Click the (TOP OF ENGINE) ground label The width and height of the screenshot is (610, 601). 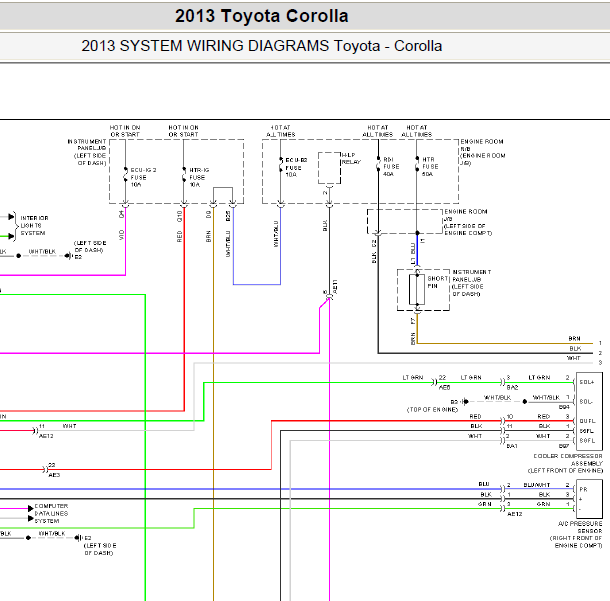[x=432, y=410]
